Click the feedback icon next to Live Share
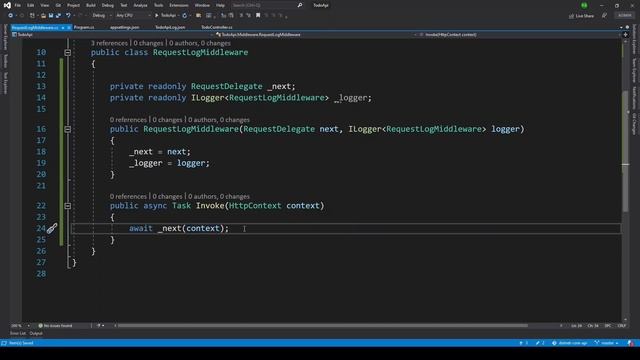The width and height of the screenshot is (640, 360). point(604,16)
